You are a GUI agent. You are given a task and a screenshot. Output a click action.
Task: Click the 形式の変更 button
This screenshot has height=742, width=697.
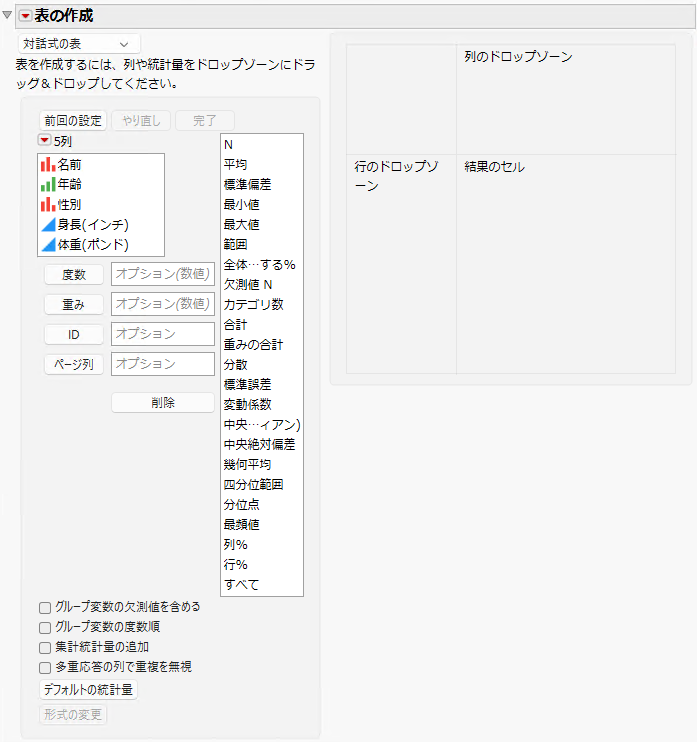(73, 715)
